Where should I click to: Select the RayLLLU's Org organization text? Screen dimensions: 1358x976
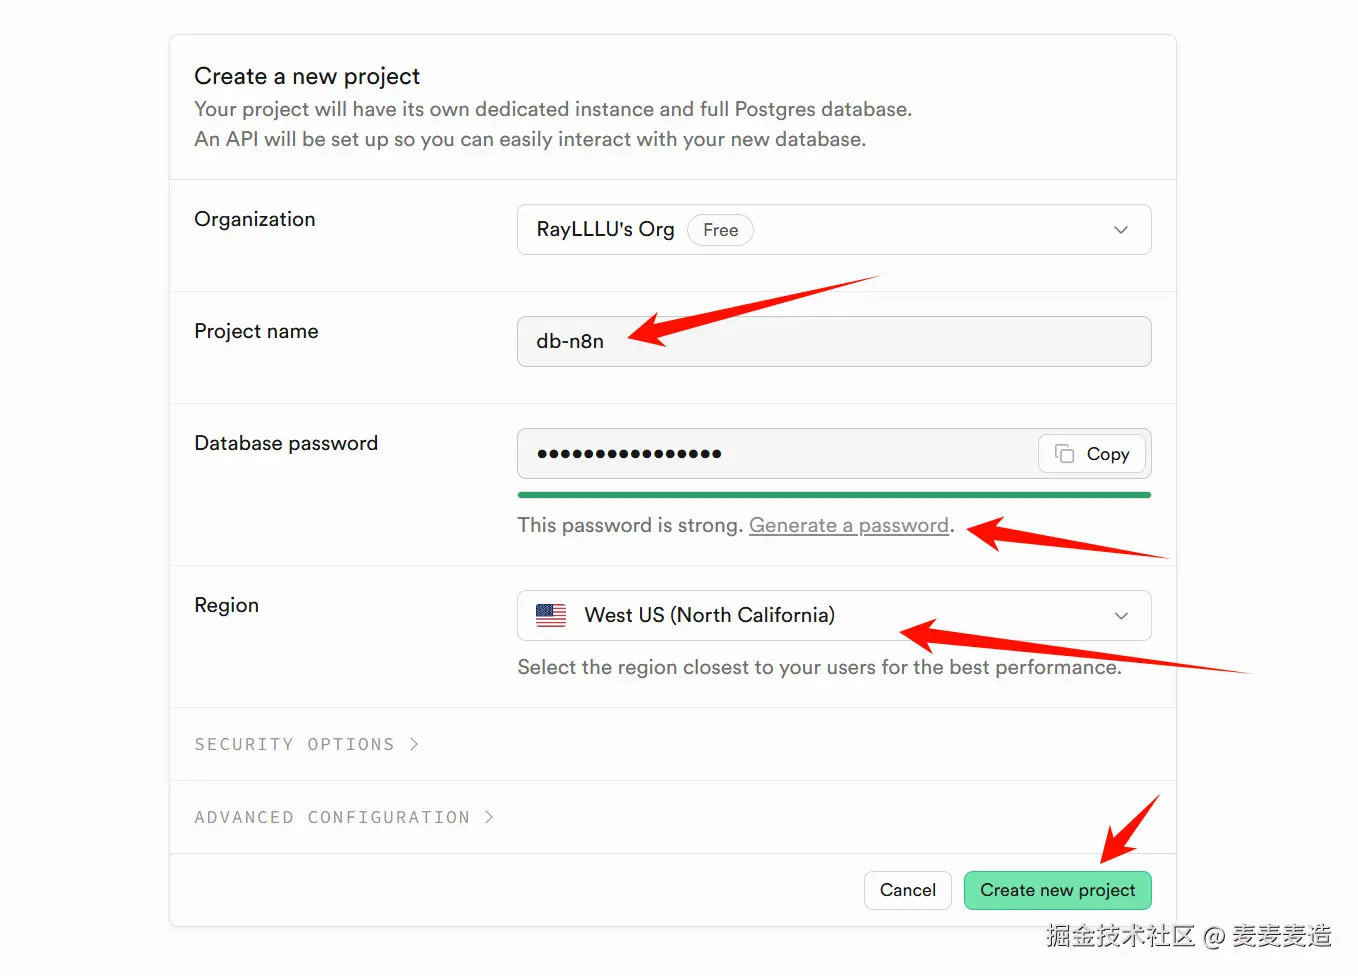(x=605, y=230)
